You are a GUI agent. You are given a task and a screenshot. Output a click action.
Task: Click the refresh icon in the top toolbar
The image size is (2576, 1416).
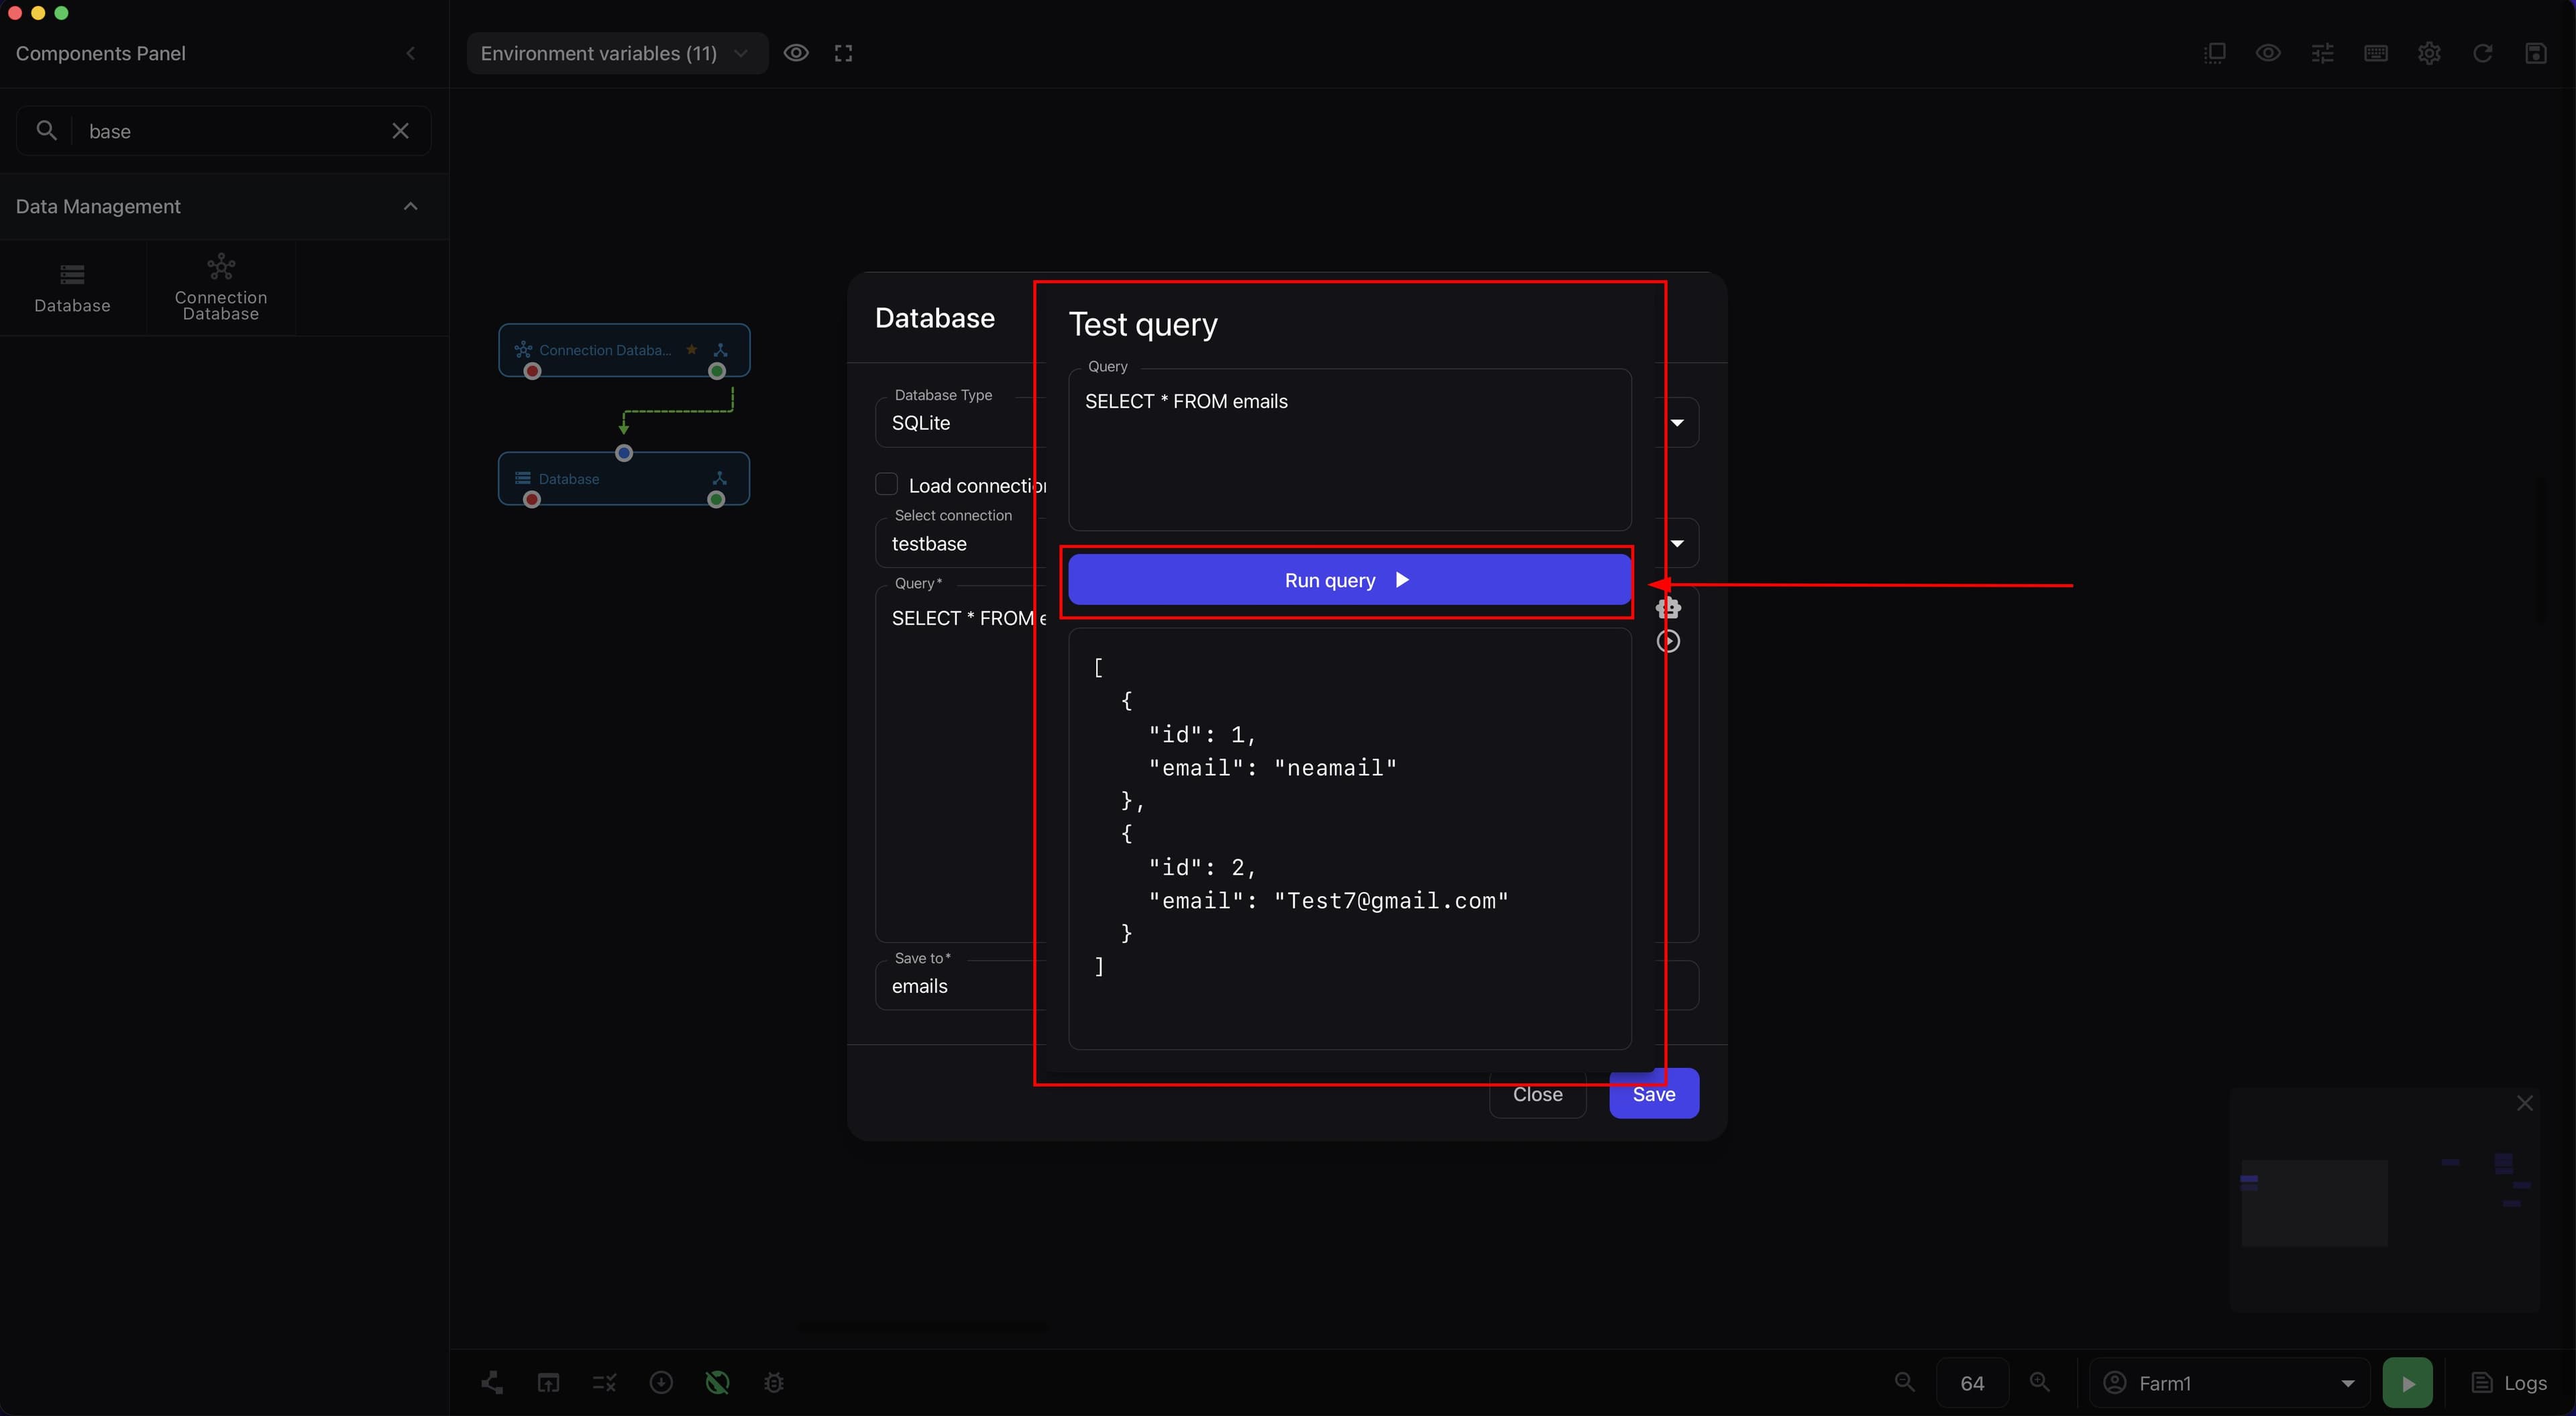pyautogui.click(x=2482, y=53)
